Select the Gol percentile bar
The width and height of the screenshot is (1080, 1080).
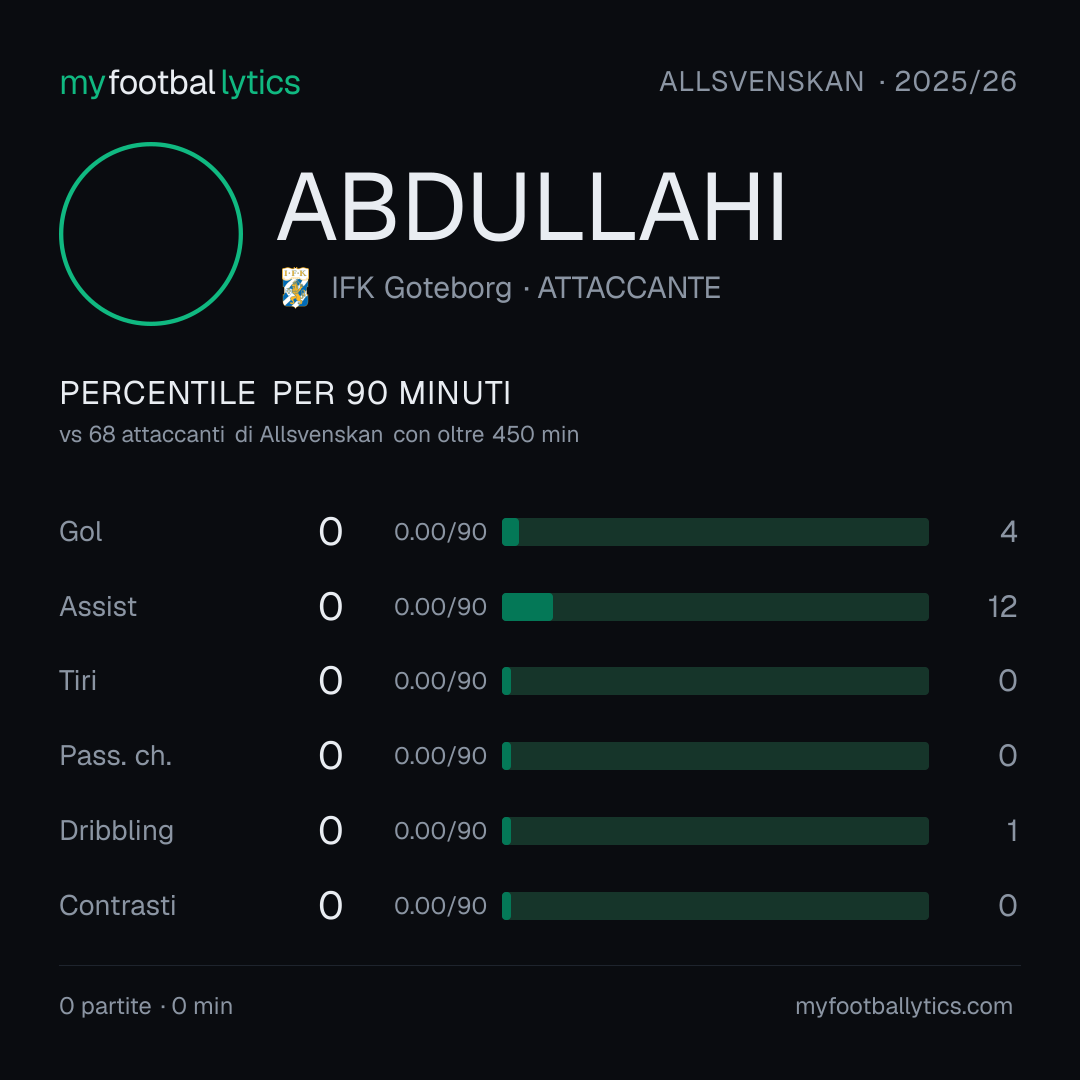715,532
